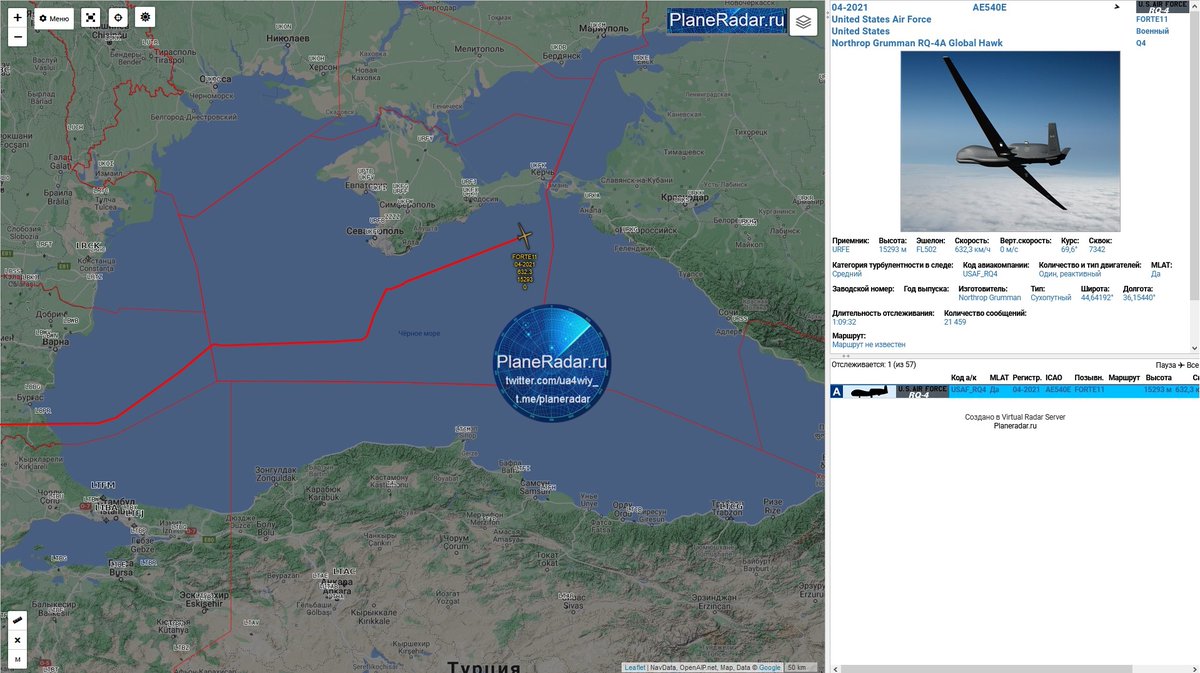Open the map settings gear

coord(144,17)
